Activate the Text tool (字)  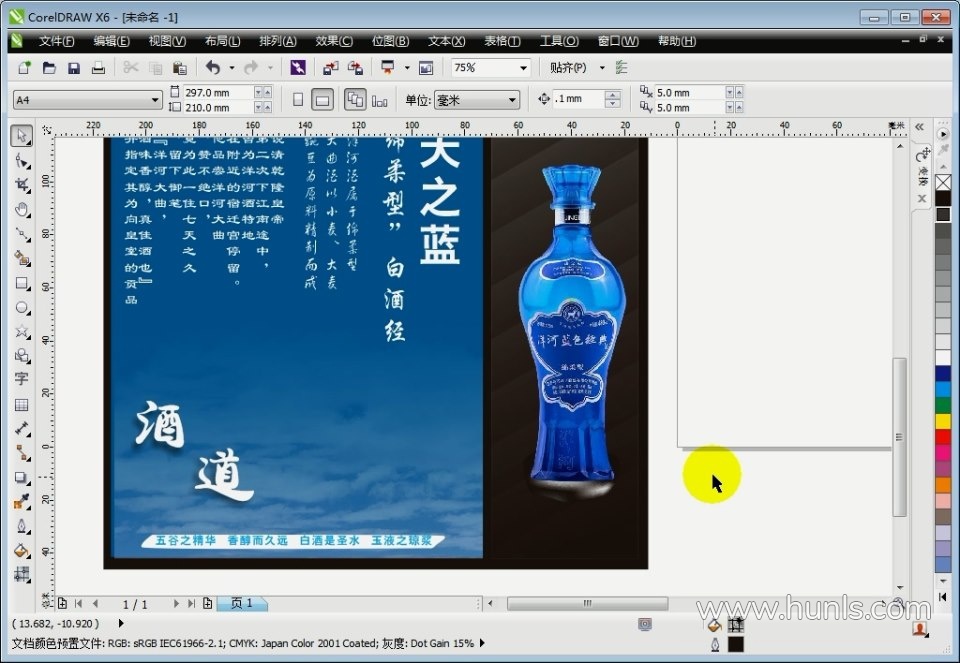pyautogui.click(x=22, y=380)
